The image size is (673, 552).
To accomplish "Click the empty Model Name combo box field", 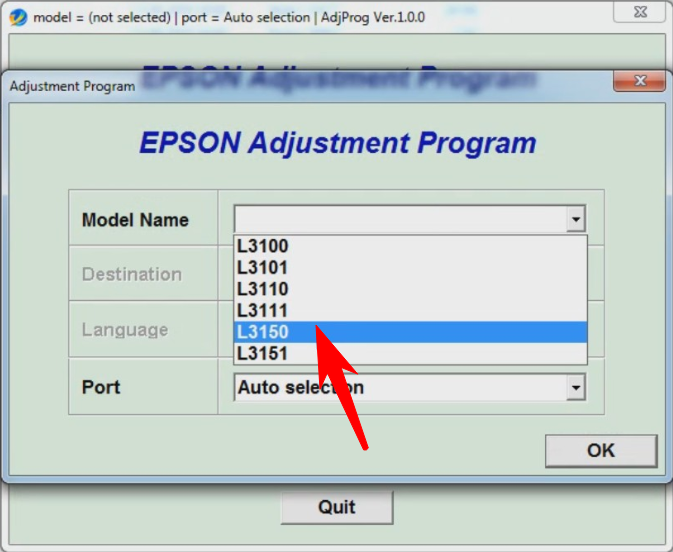I will coord(399,219).
